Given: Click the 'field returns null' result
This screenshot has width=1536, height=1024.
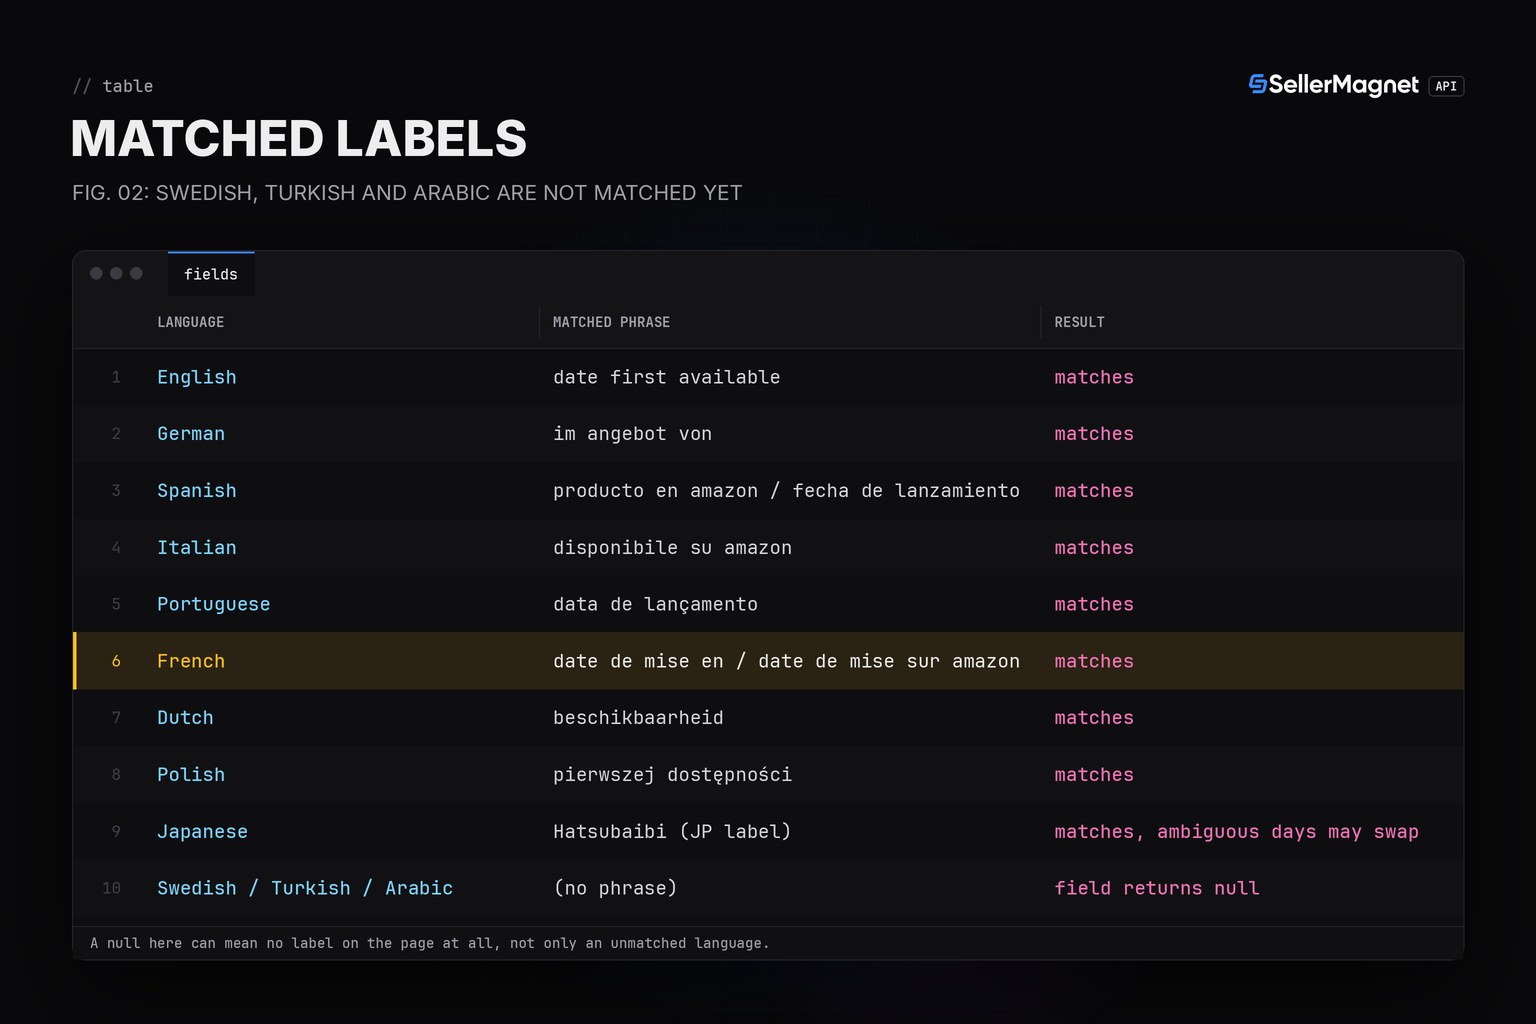Looking at the screenshot, I should [1157, 888].
